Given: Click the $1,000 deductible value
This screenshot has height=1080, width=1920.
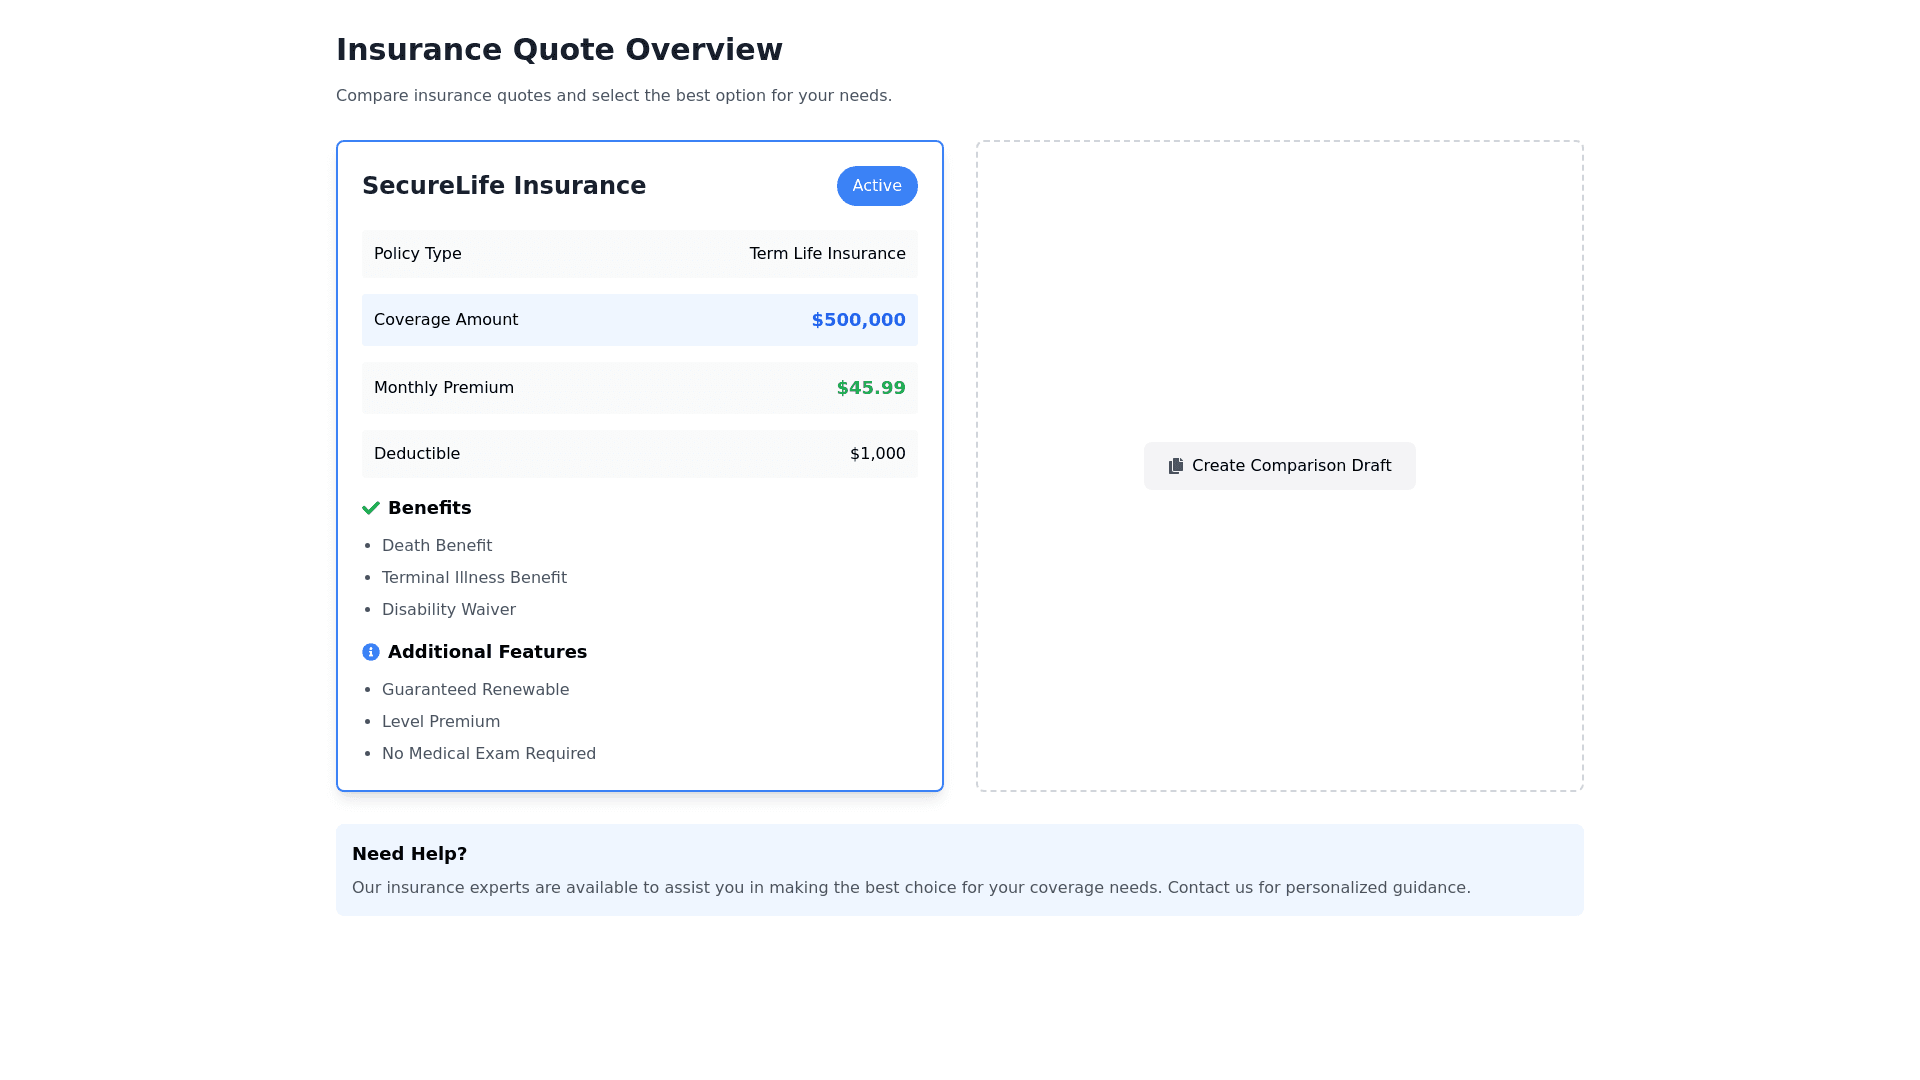Looking at the screenshot, I should point(877,454).
